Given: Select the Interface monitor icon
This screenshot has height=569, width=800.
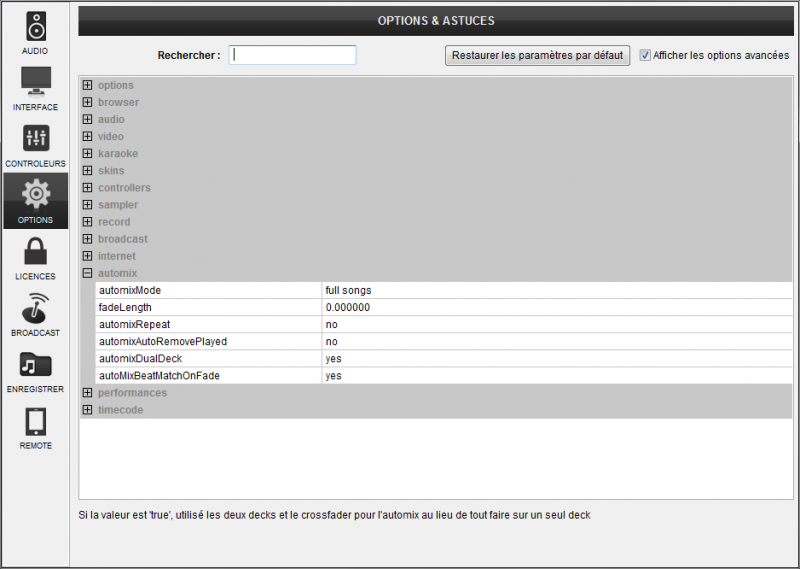Looking at the screenshot, I should [x=35, y=82].
